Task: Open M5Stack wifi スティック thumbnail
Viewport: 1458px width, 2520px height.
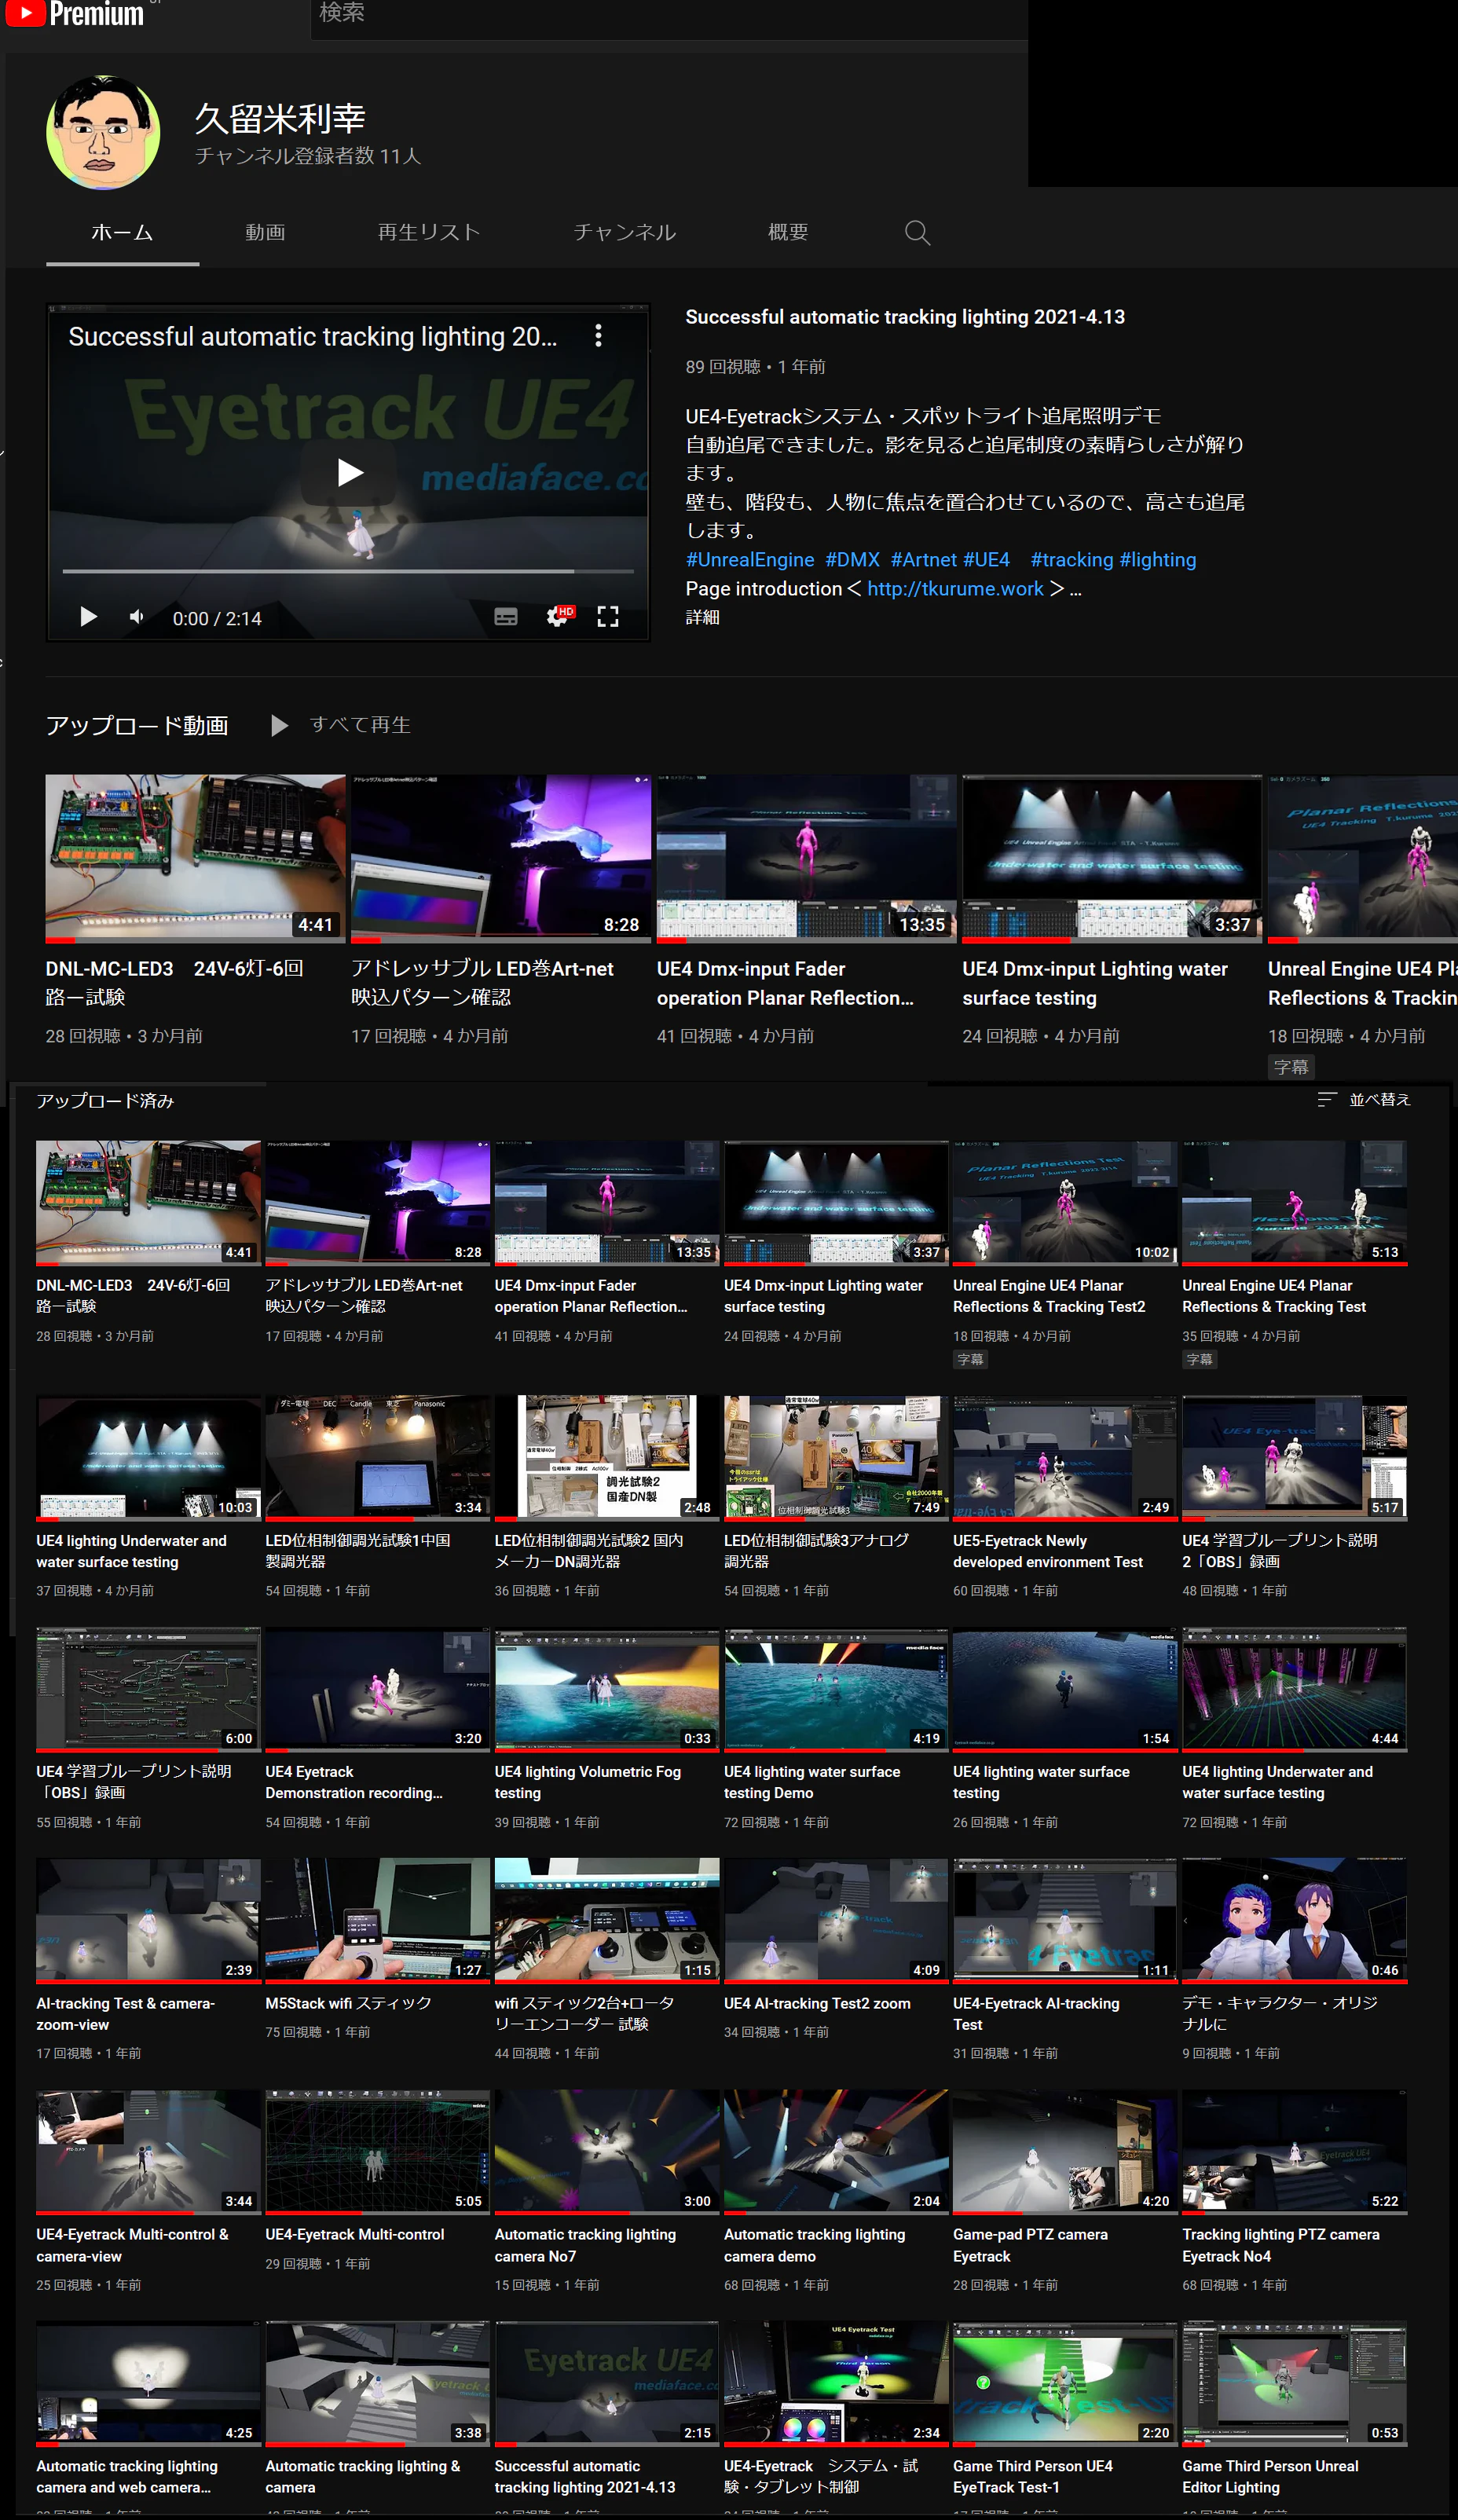Action: click(x=377, y=1920)
